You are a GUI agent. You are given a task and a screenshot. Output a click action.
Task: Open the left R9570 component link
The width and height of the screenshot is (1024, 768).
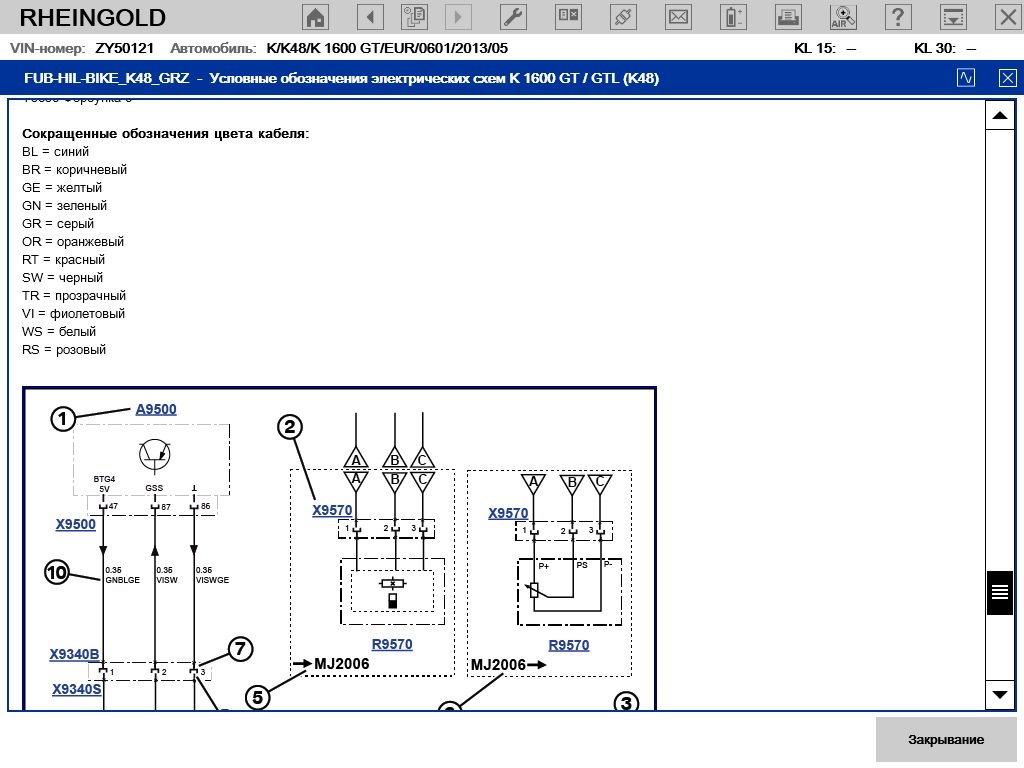[x=391, y=645]
